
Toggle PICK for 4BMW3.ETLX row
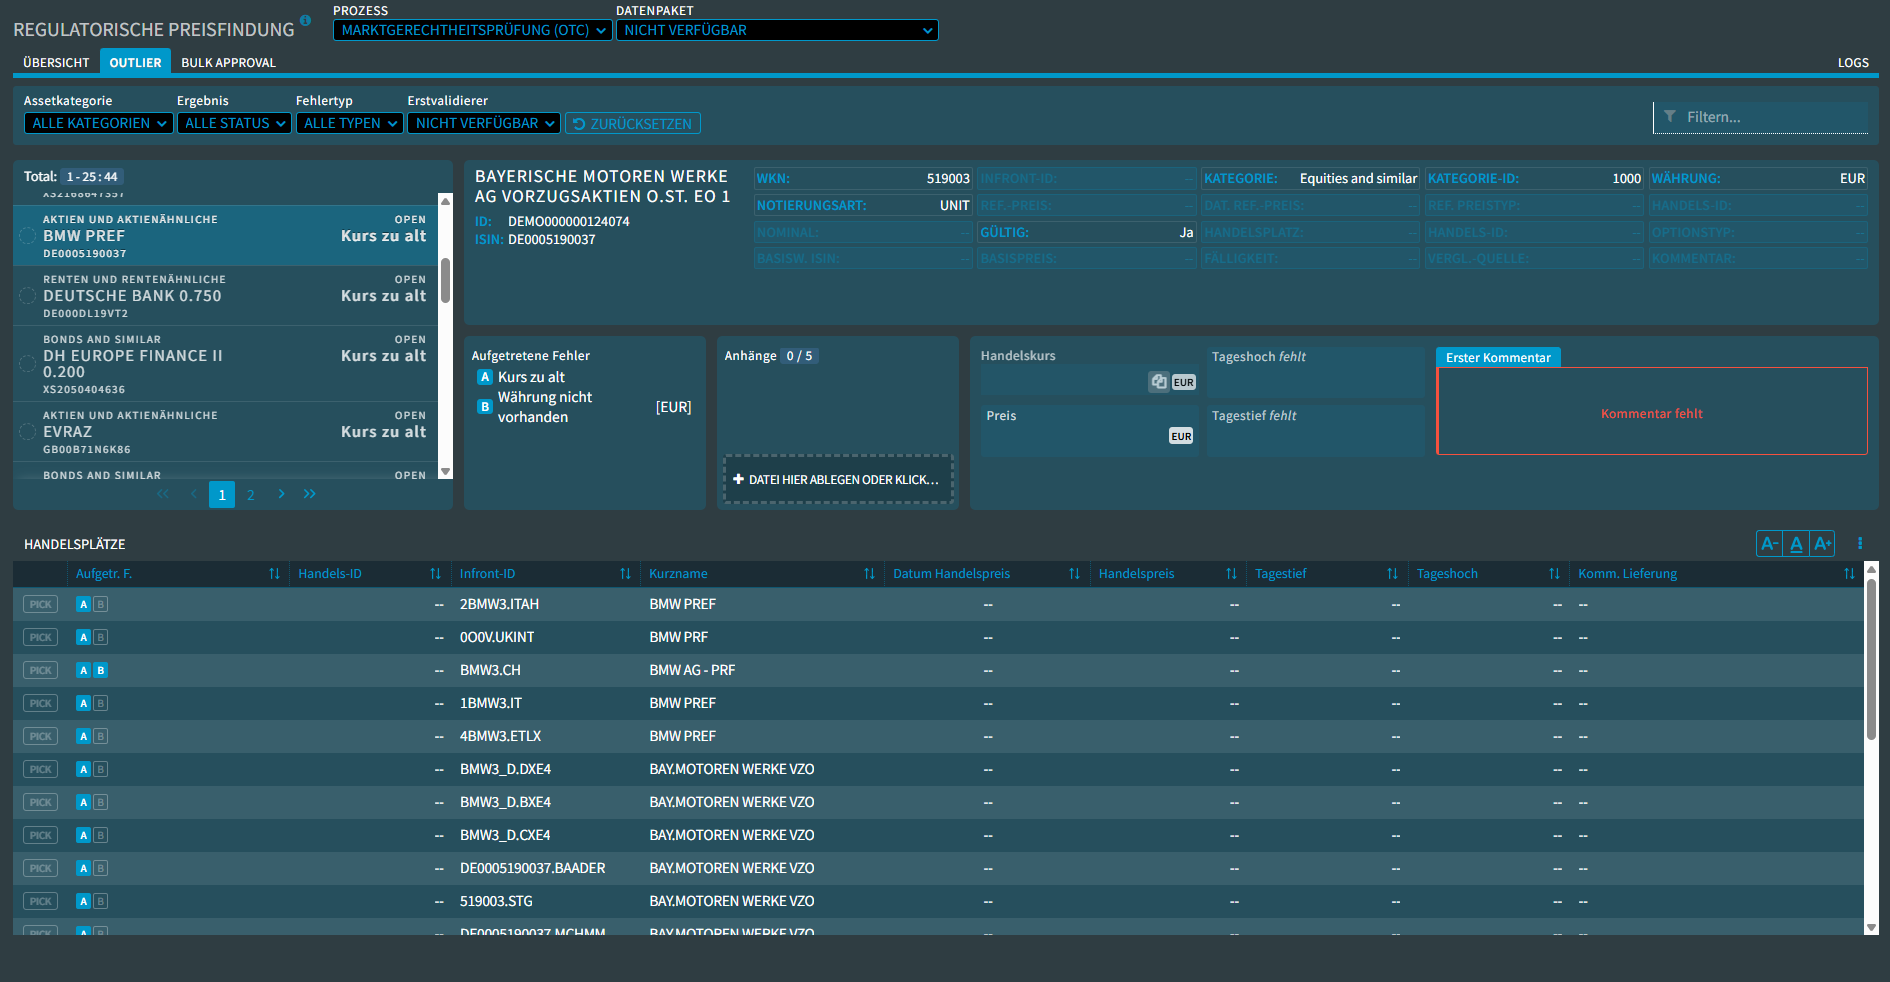coord(41,736)
